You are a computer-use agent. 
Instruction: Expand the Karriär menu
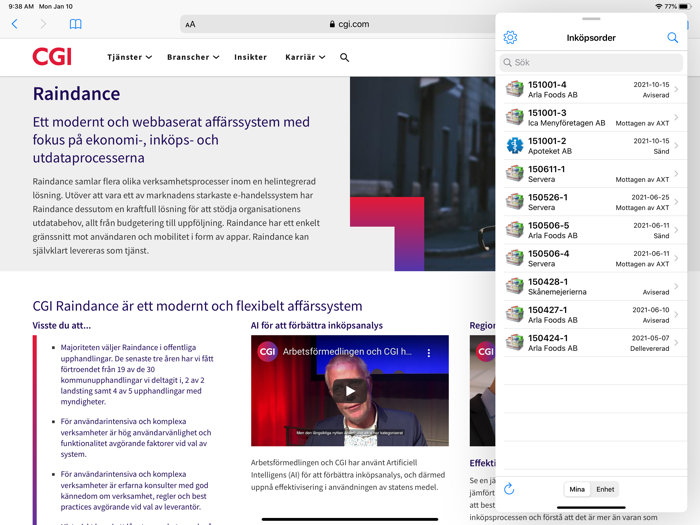tap(305, 57)
